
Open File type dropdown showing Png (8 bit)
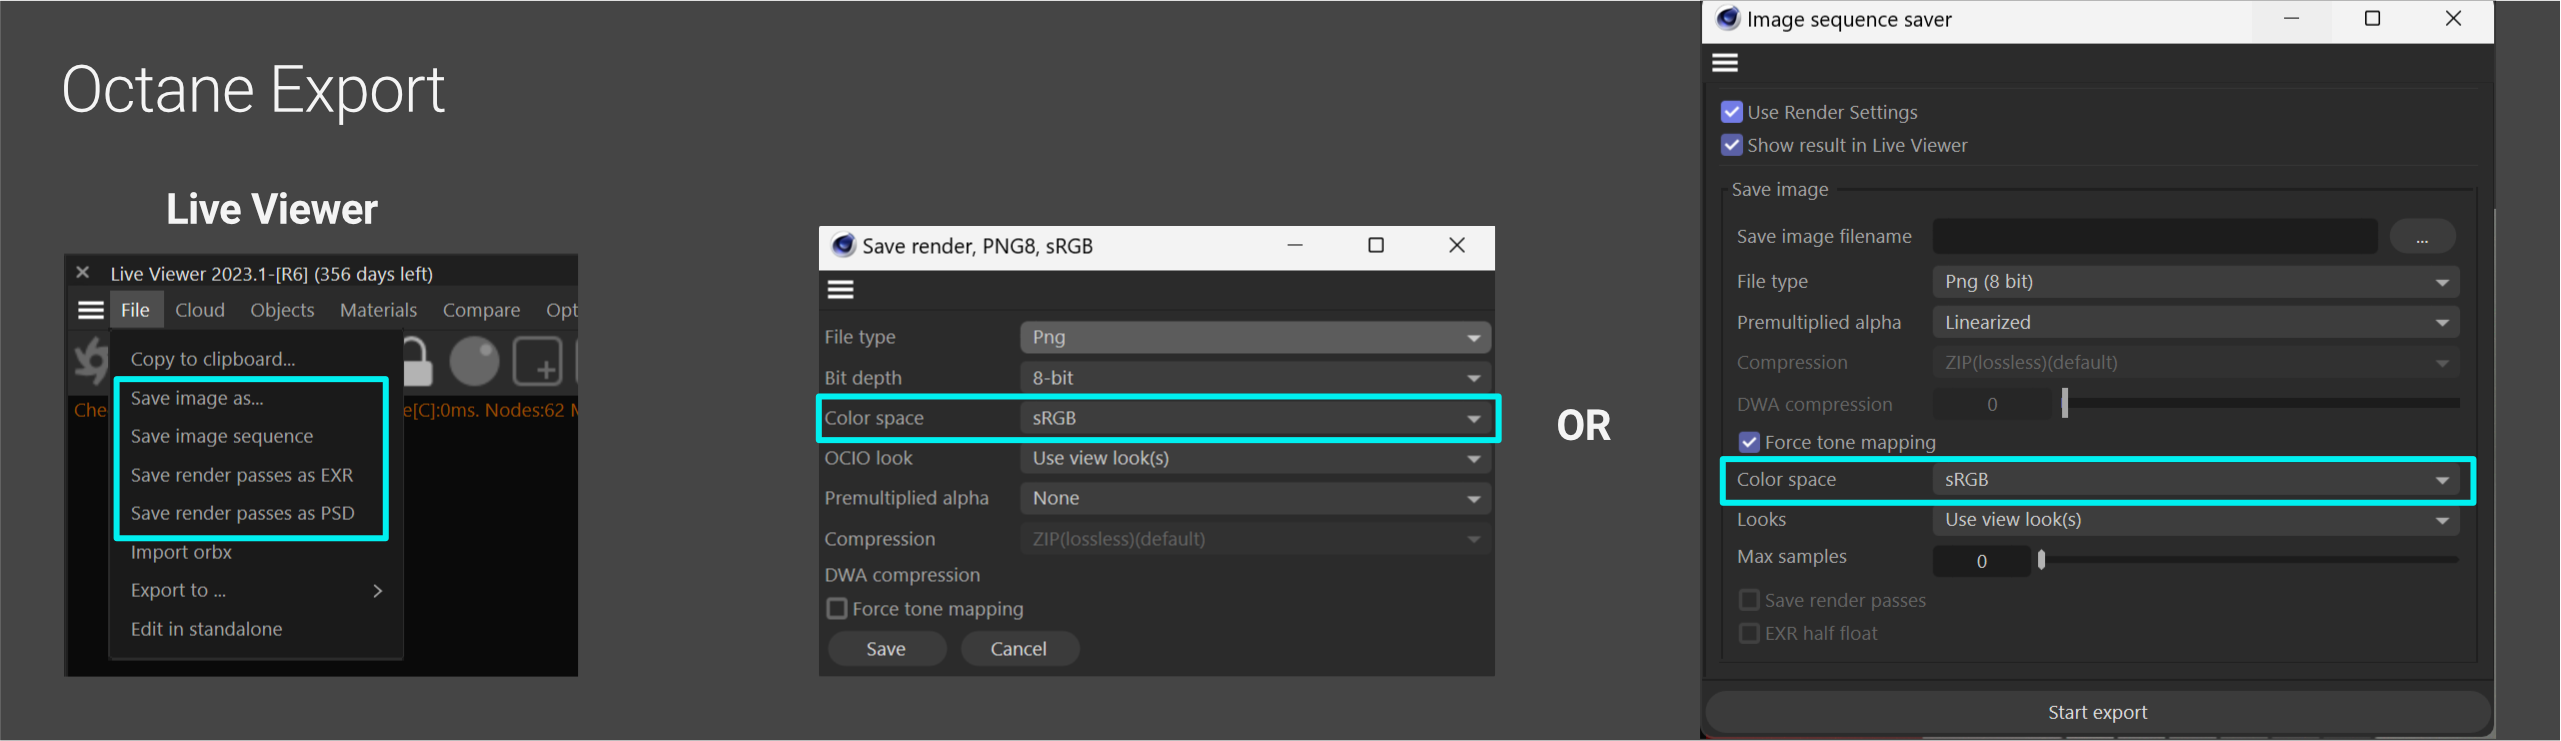click(2194, 282)
